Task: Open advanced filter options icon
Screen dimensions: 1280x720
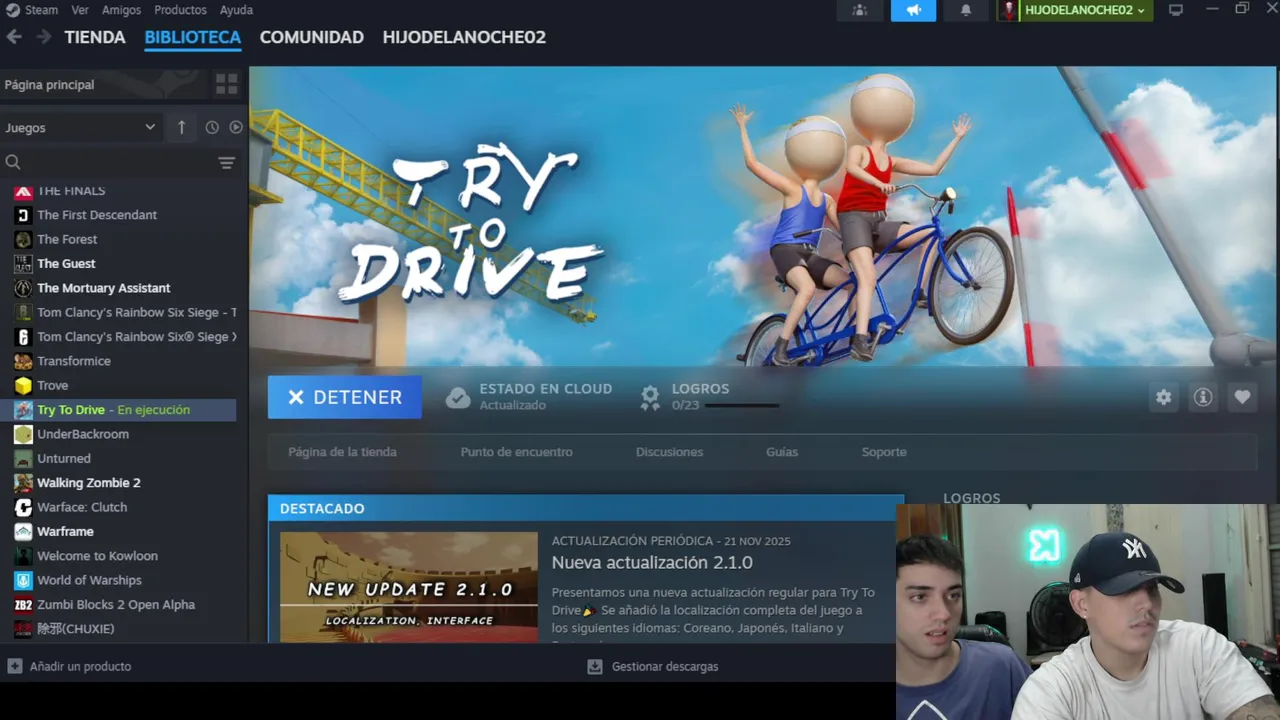Action: click(x=227, y=162)
